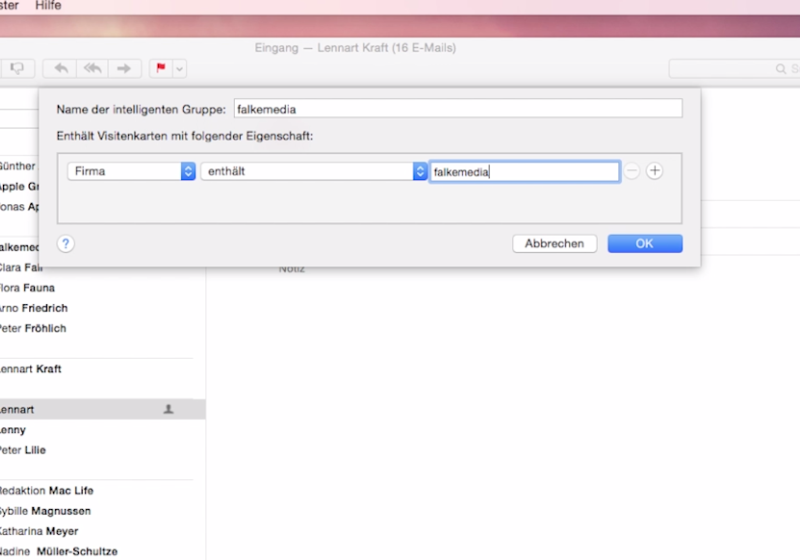The width and height of the screenshot is (800, 560).
Task: Click the red flag icon
Action: coord(159,68)
